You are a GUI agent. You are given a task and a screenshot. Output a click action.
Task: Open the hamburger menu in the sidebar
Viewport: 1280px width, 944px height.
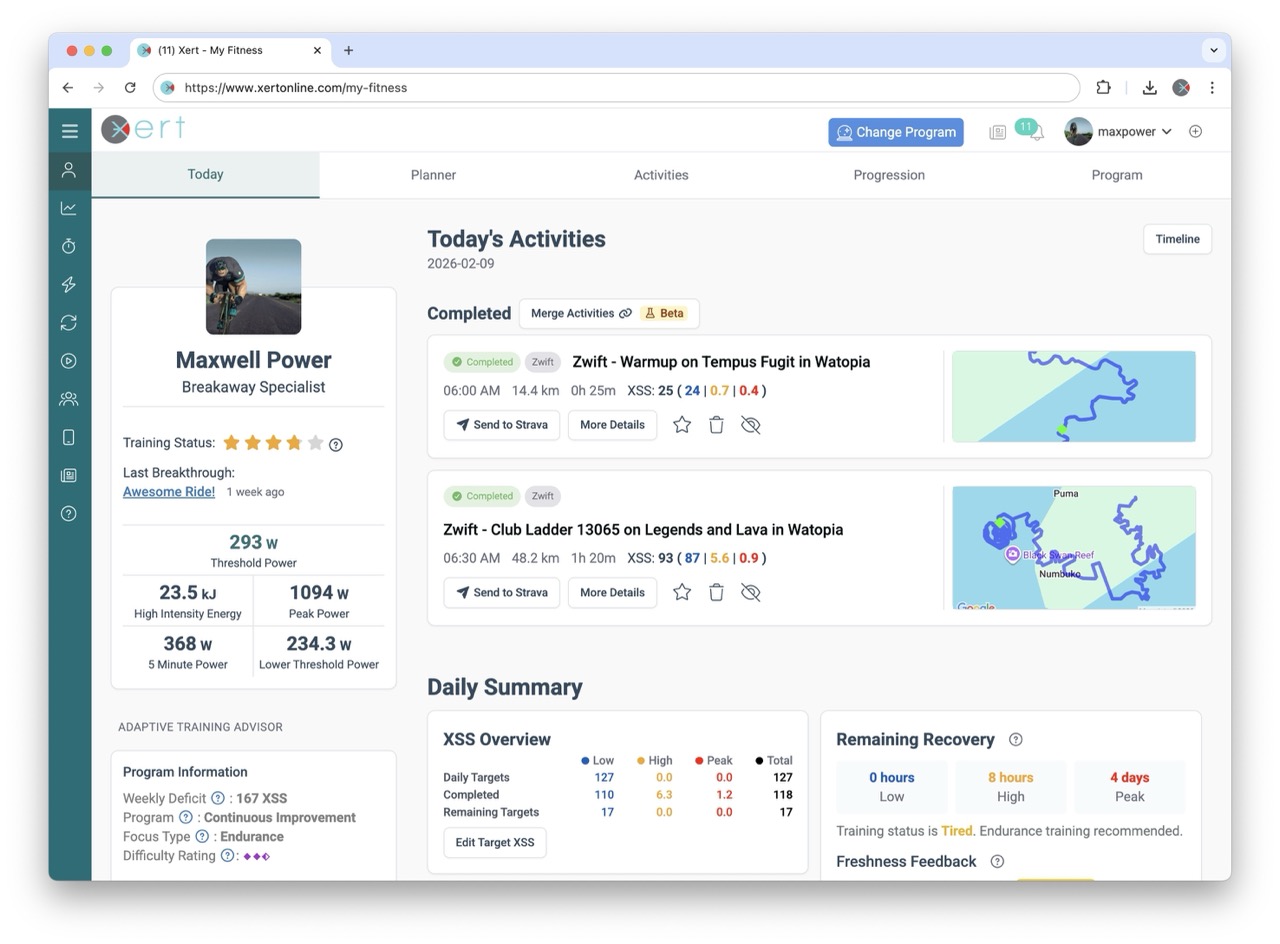coord(69,131)
